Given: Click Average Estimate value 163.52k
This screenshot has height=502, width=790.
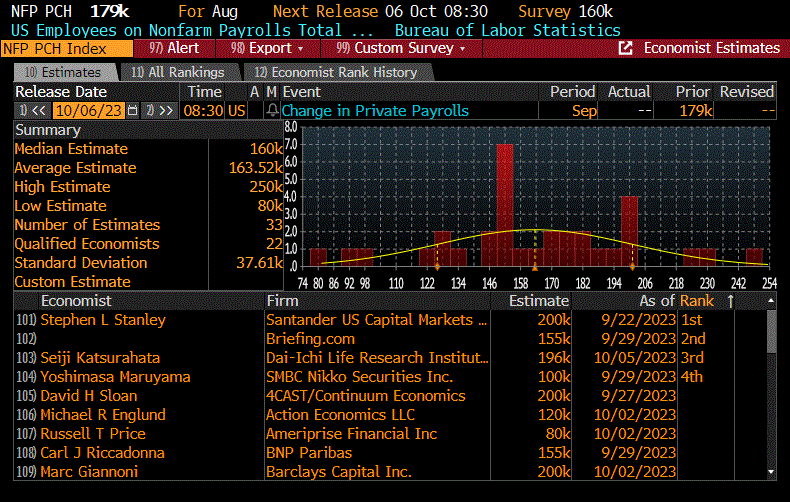Looking at the screenshot, I should coord(255,168).
